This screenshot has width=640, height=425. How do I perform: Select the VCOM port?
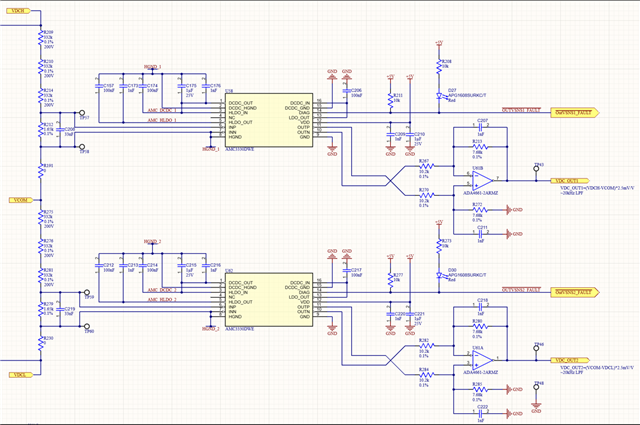pyautogui.click(x=20, y=200)
